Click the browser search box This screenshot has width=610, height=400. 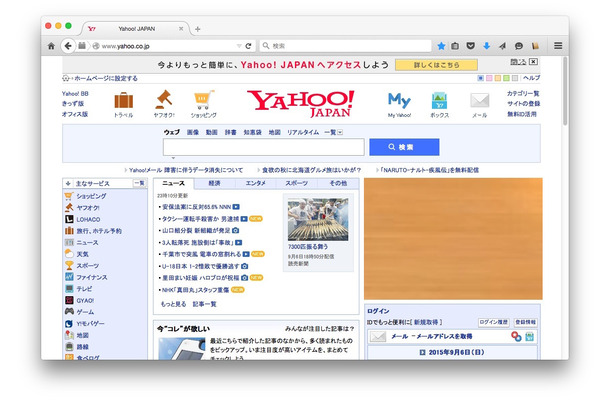[345, 46]
